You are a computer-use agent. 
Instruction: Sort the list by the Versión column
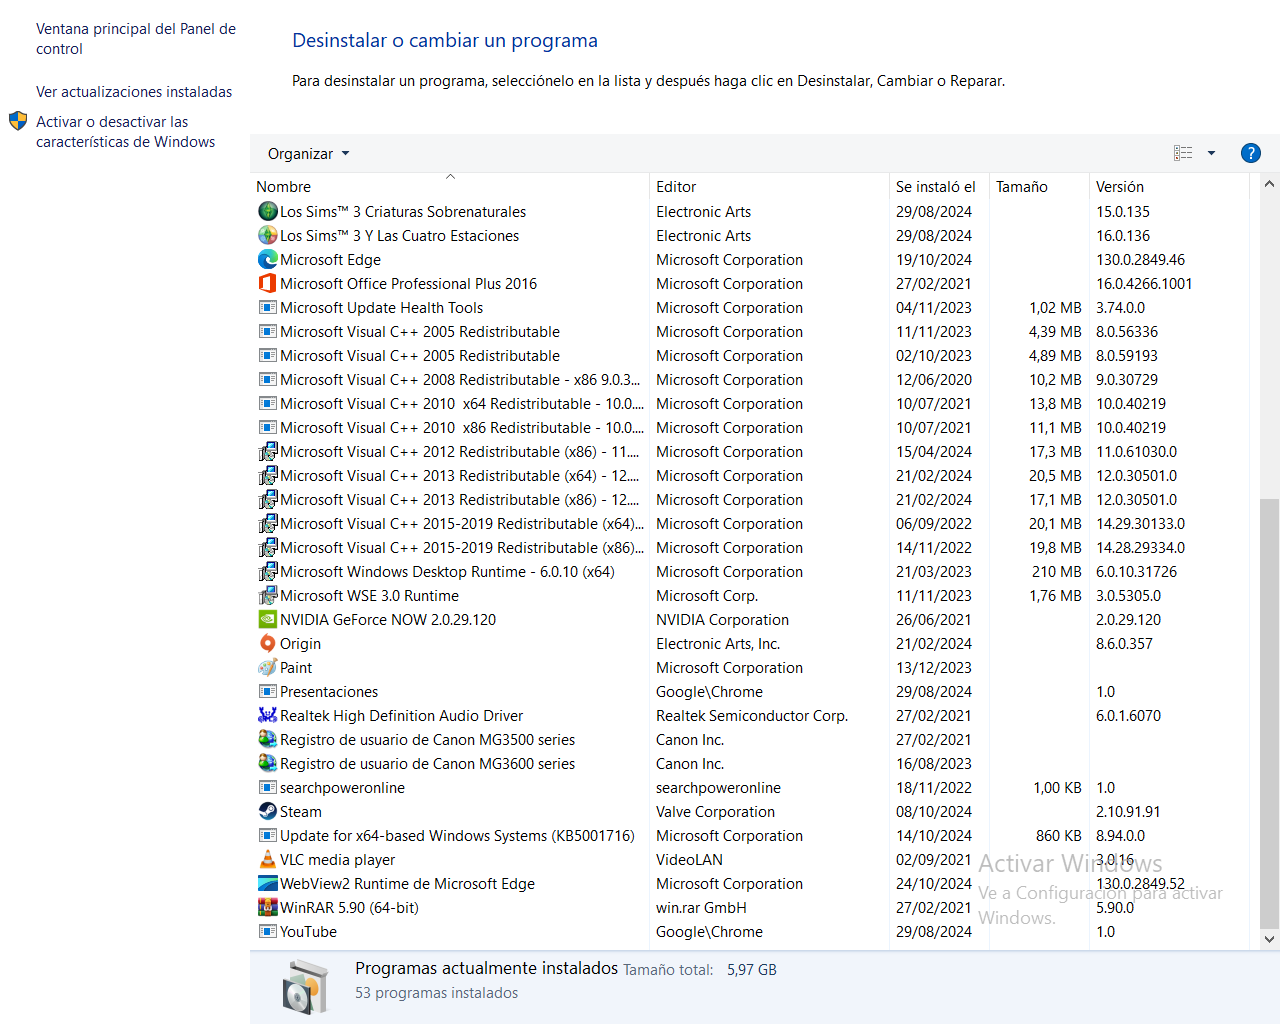pos(1169,186)
